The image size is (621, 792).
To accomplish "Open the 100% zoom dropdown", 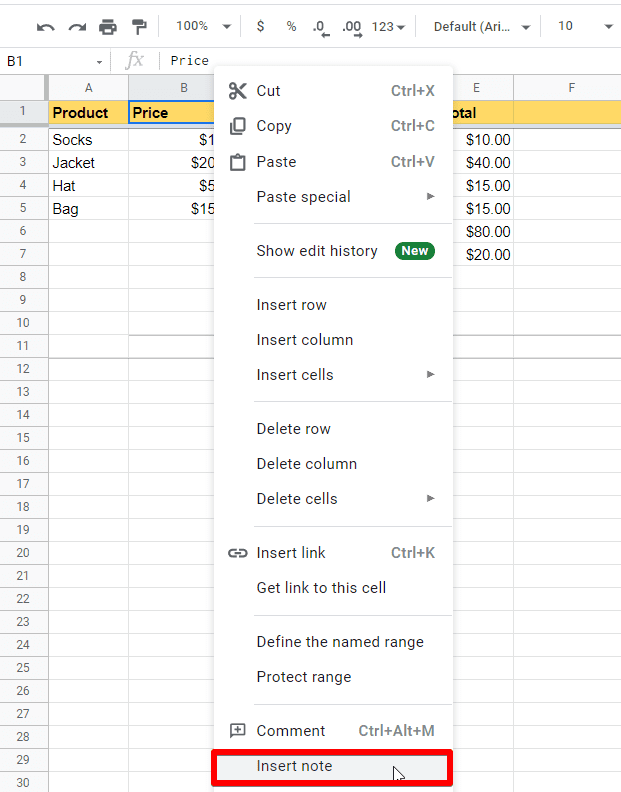I will [x=203, y=26].
